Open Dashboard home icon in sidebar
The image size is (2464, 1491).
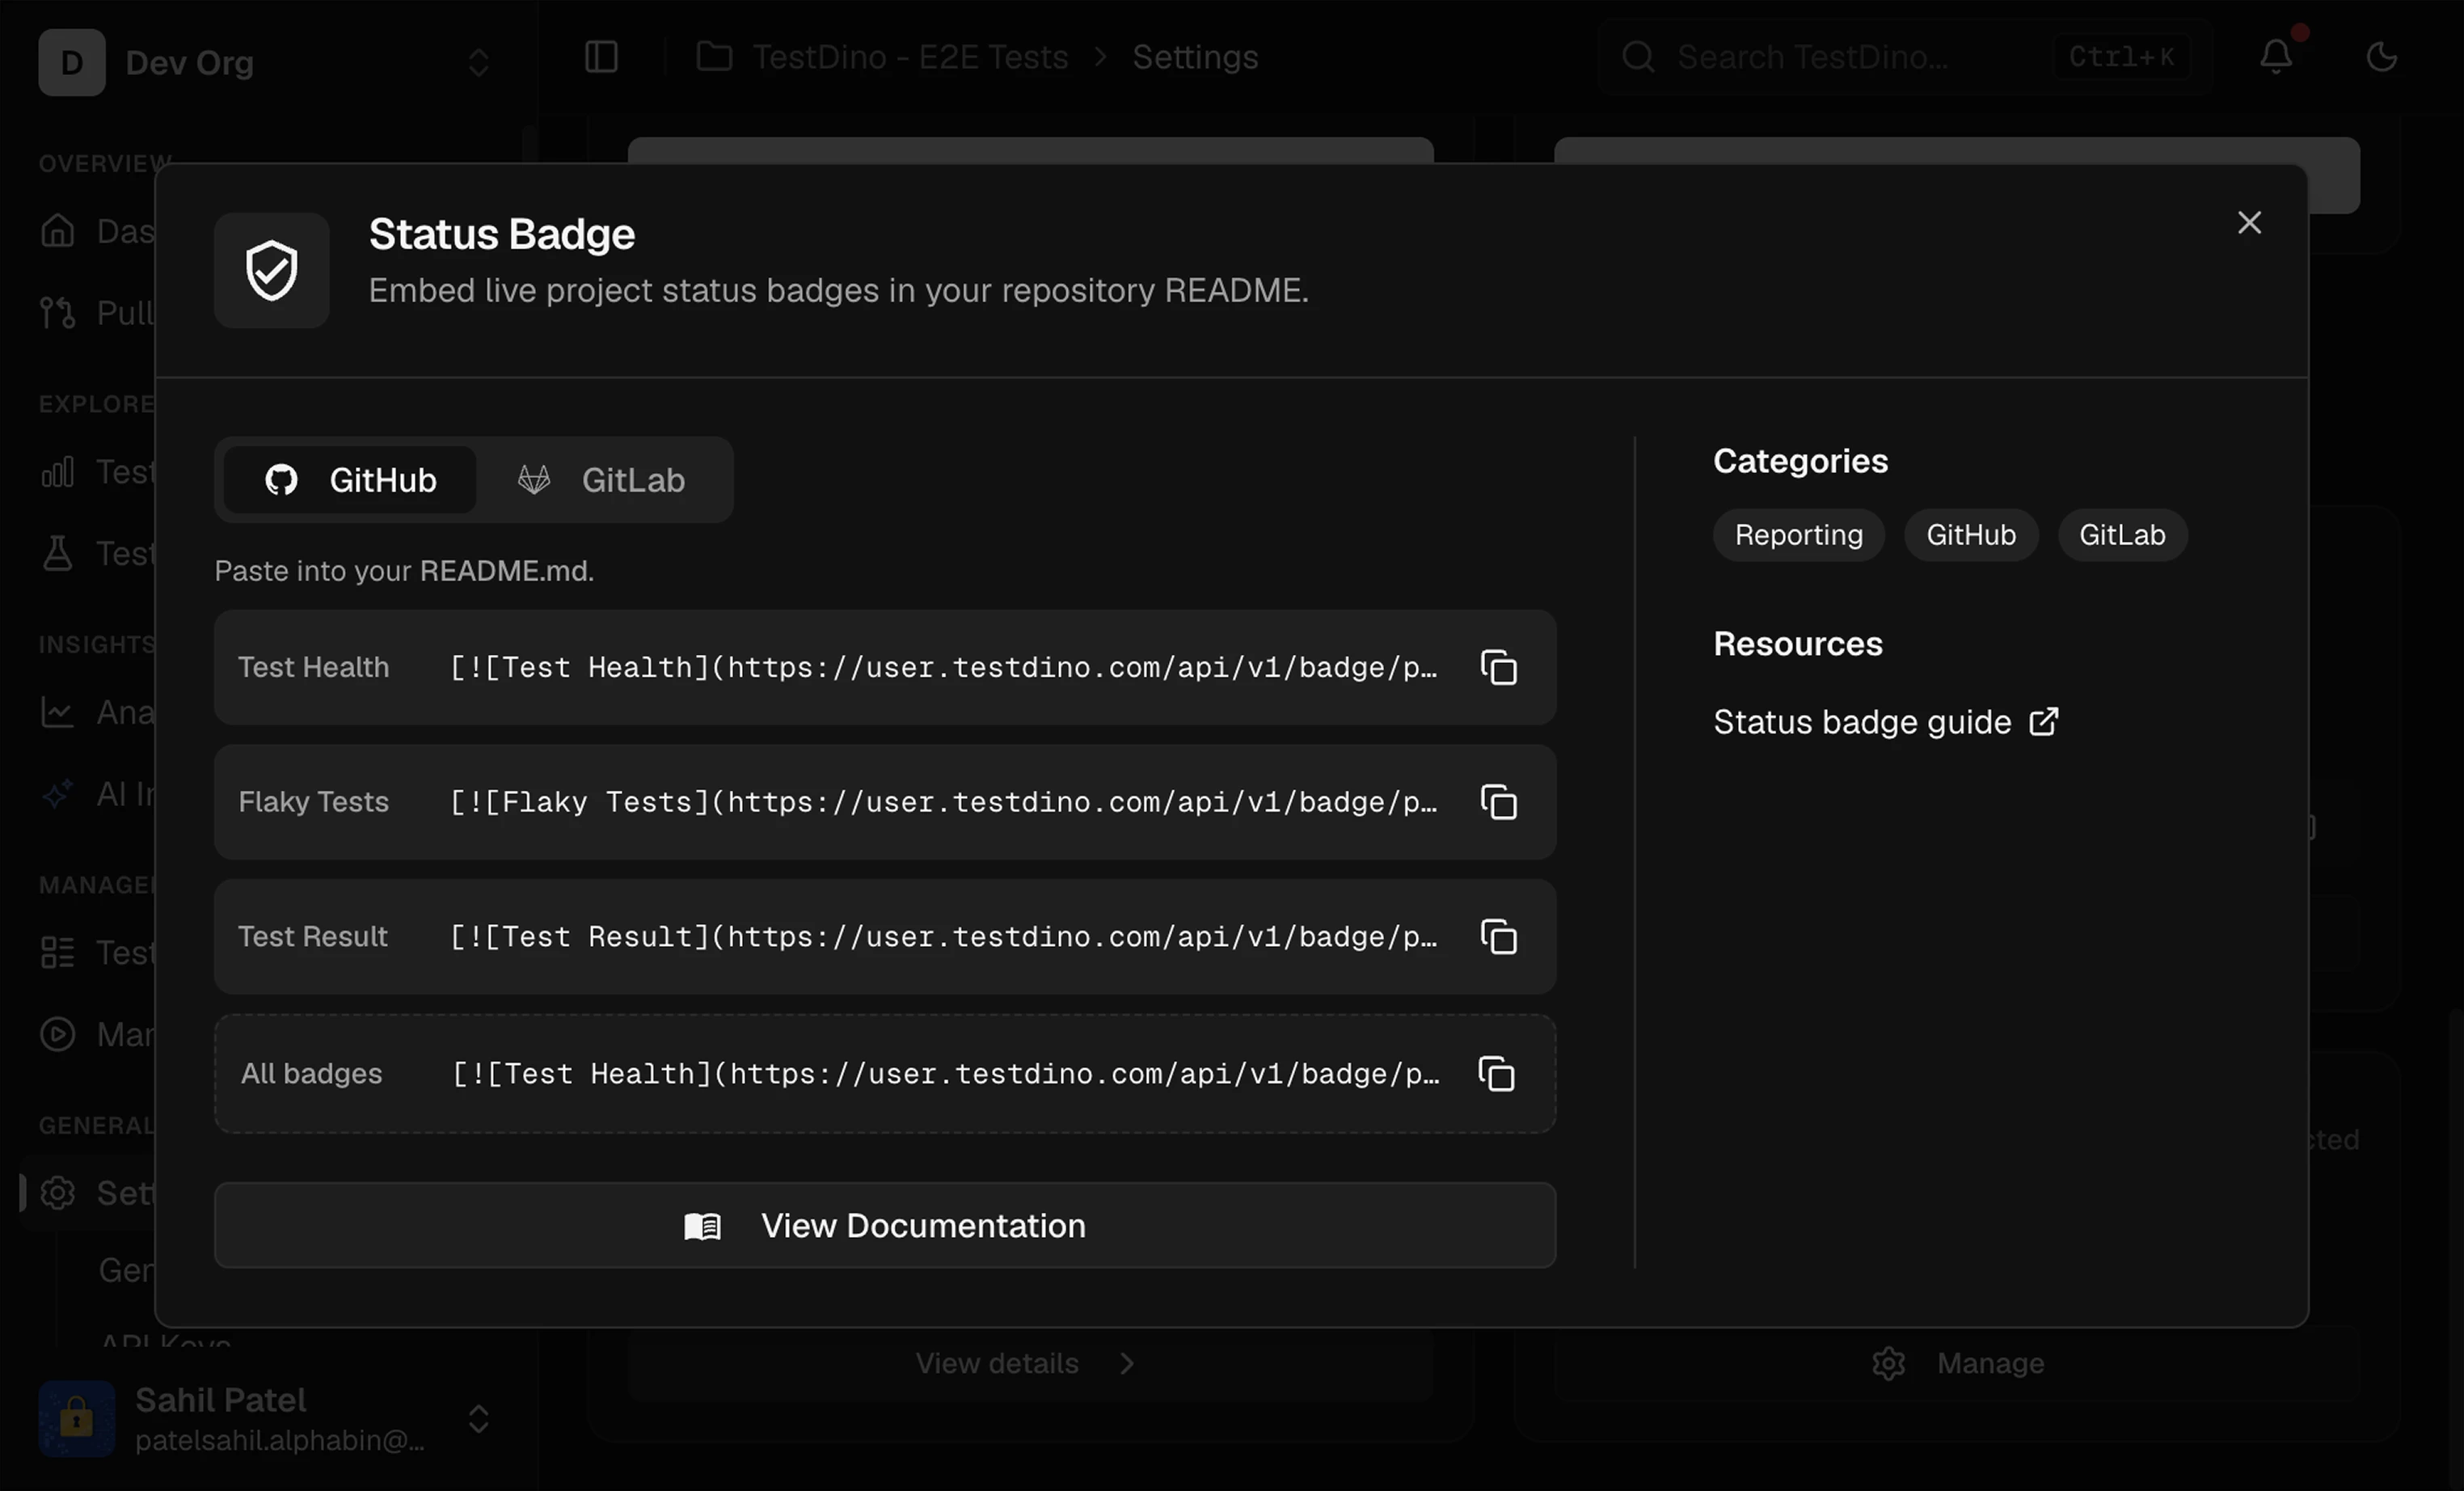(58, 231)
